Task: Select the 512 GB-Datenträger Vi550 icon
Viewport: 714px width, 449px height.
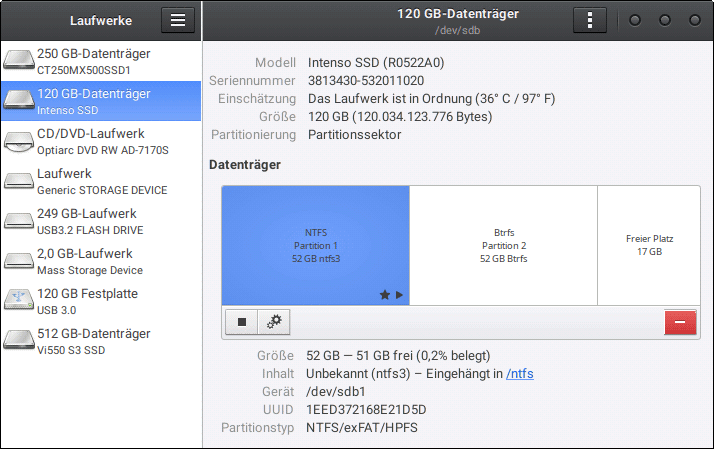Action: [x=19, y=341]
